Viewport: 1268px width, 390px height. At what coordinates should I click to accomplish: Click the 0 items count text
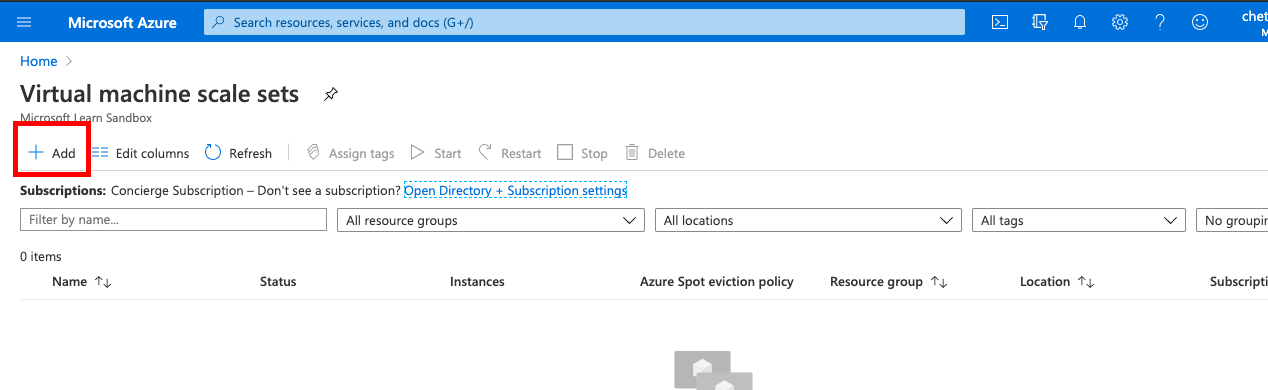tap(41, 257)
